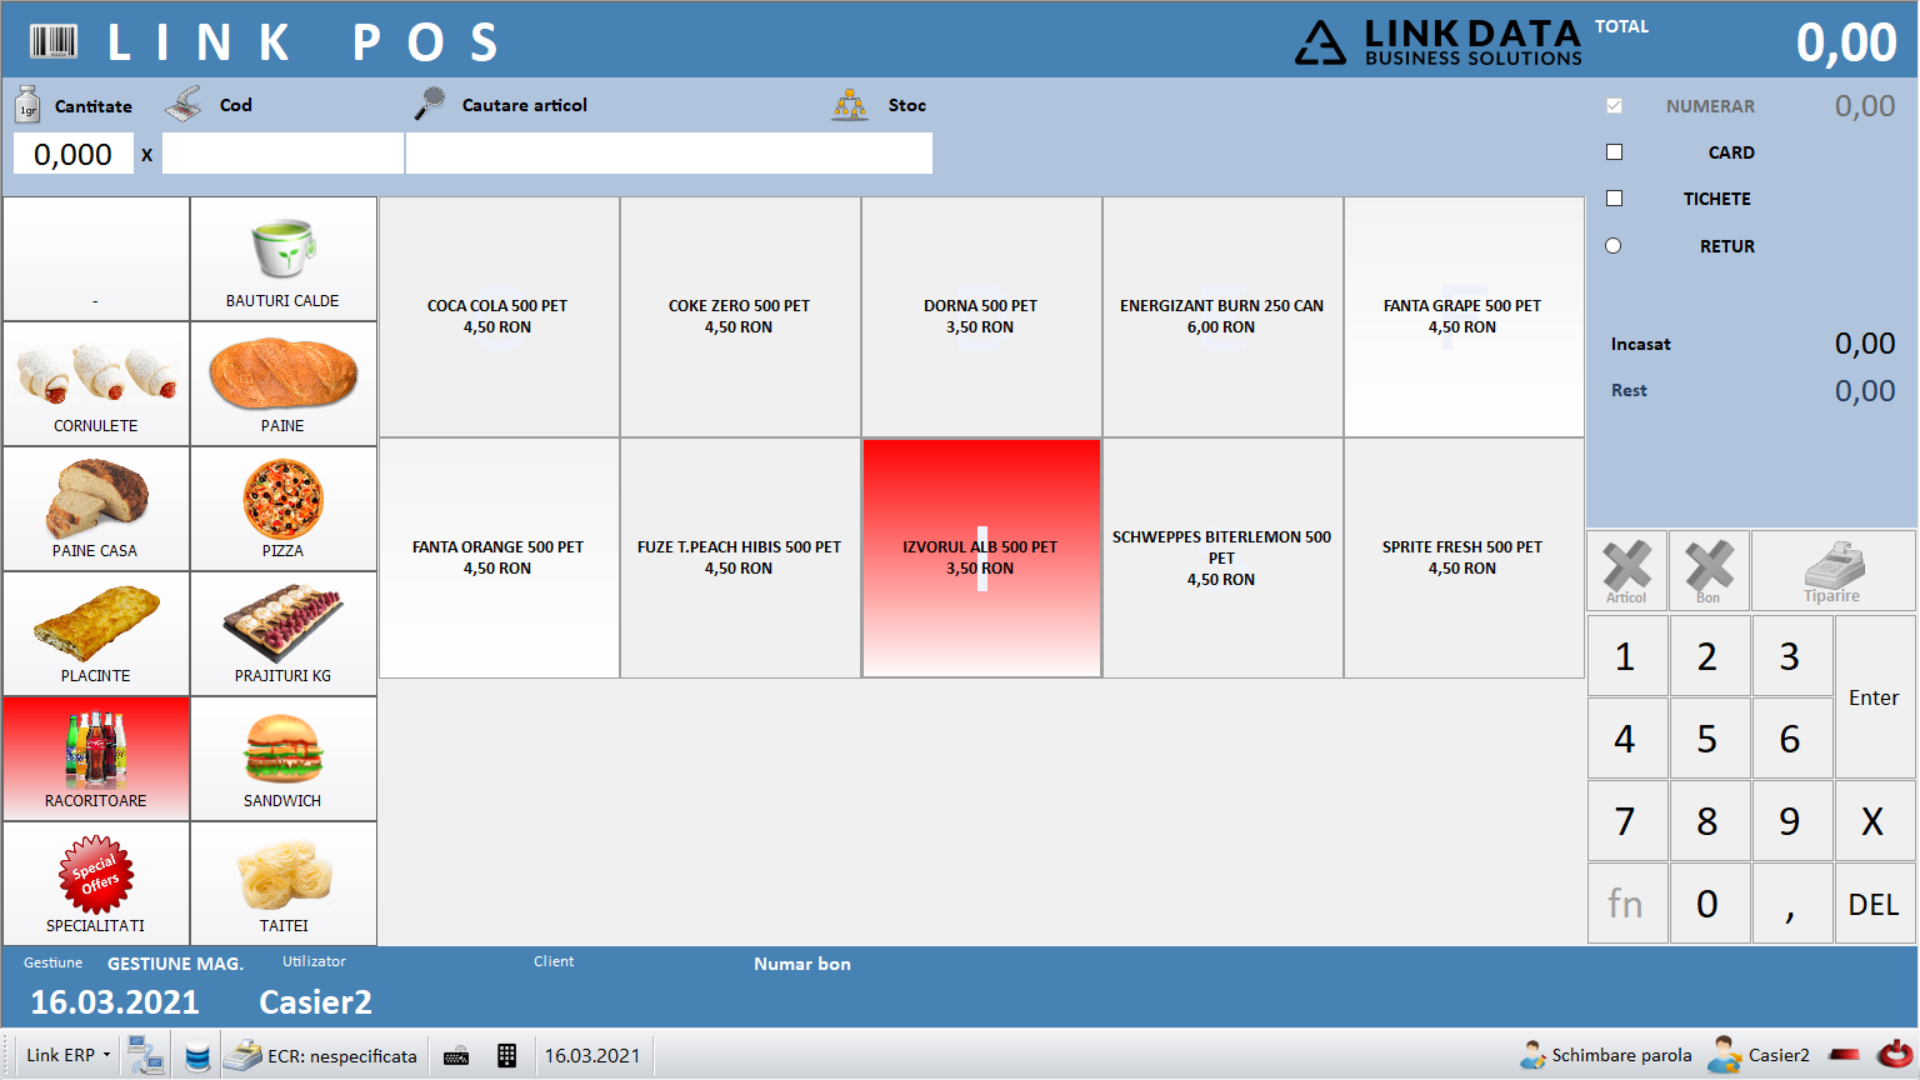The image size is (1920, 1080).
Task: Add FANTA ORANGE 500 PET product
Action: (498, 558)
